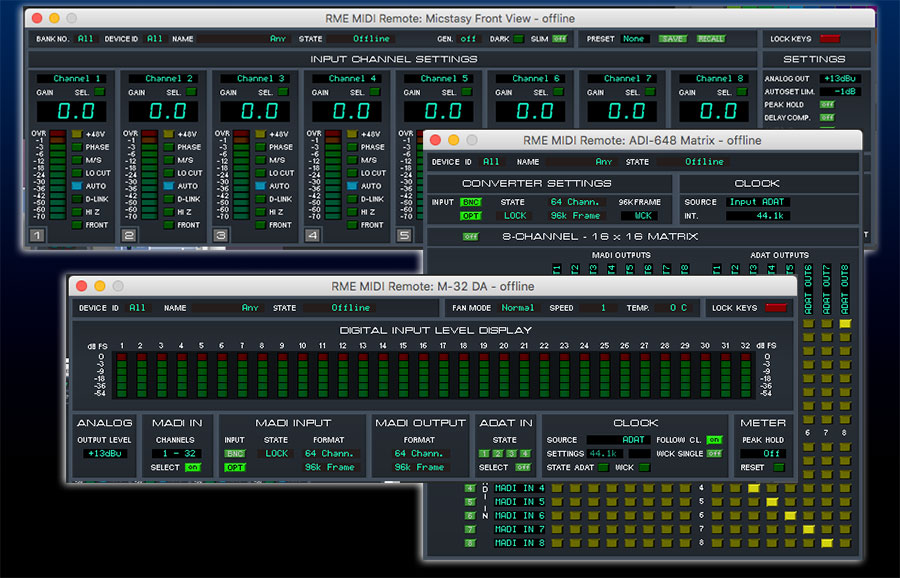Select BNC input in the MADI INPUT section

point(235,454)
